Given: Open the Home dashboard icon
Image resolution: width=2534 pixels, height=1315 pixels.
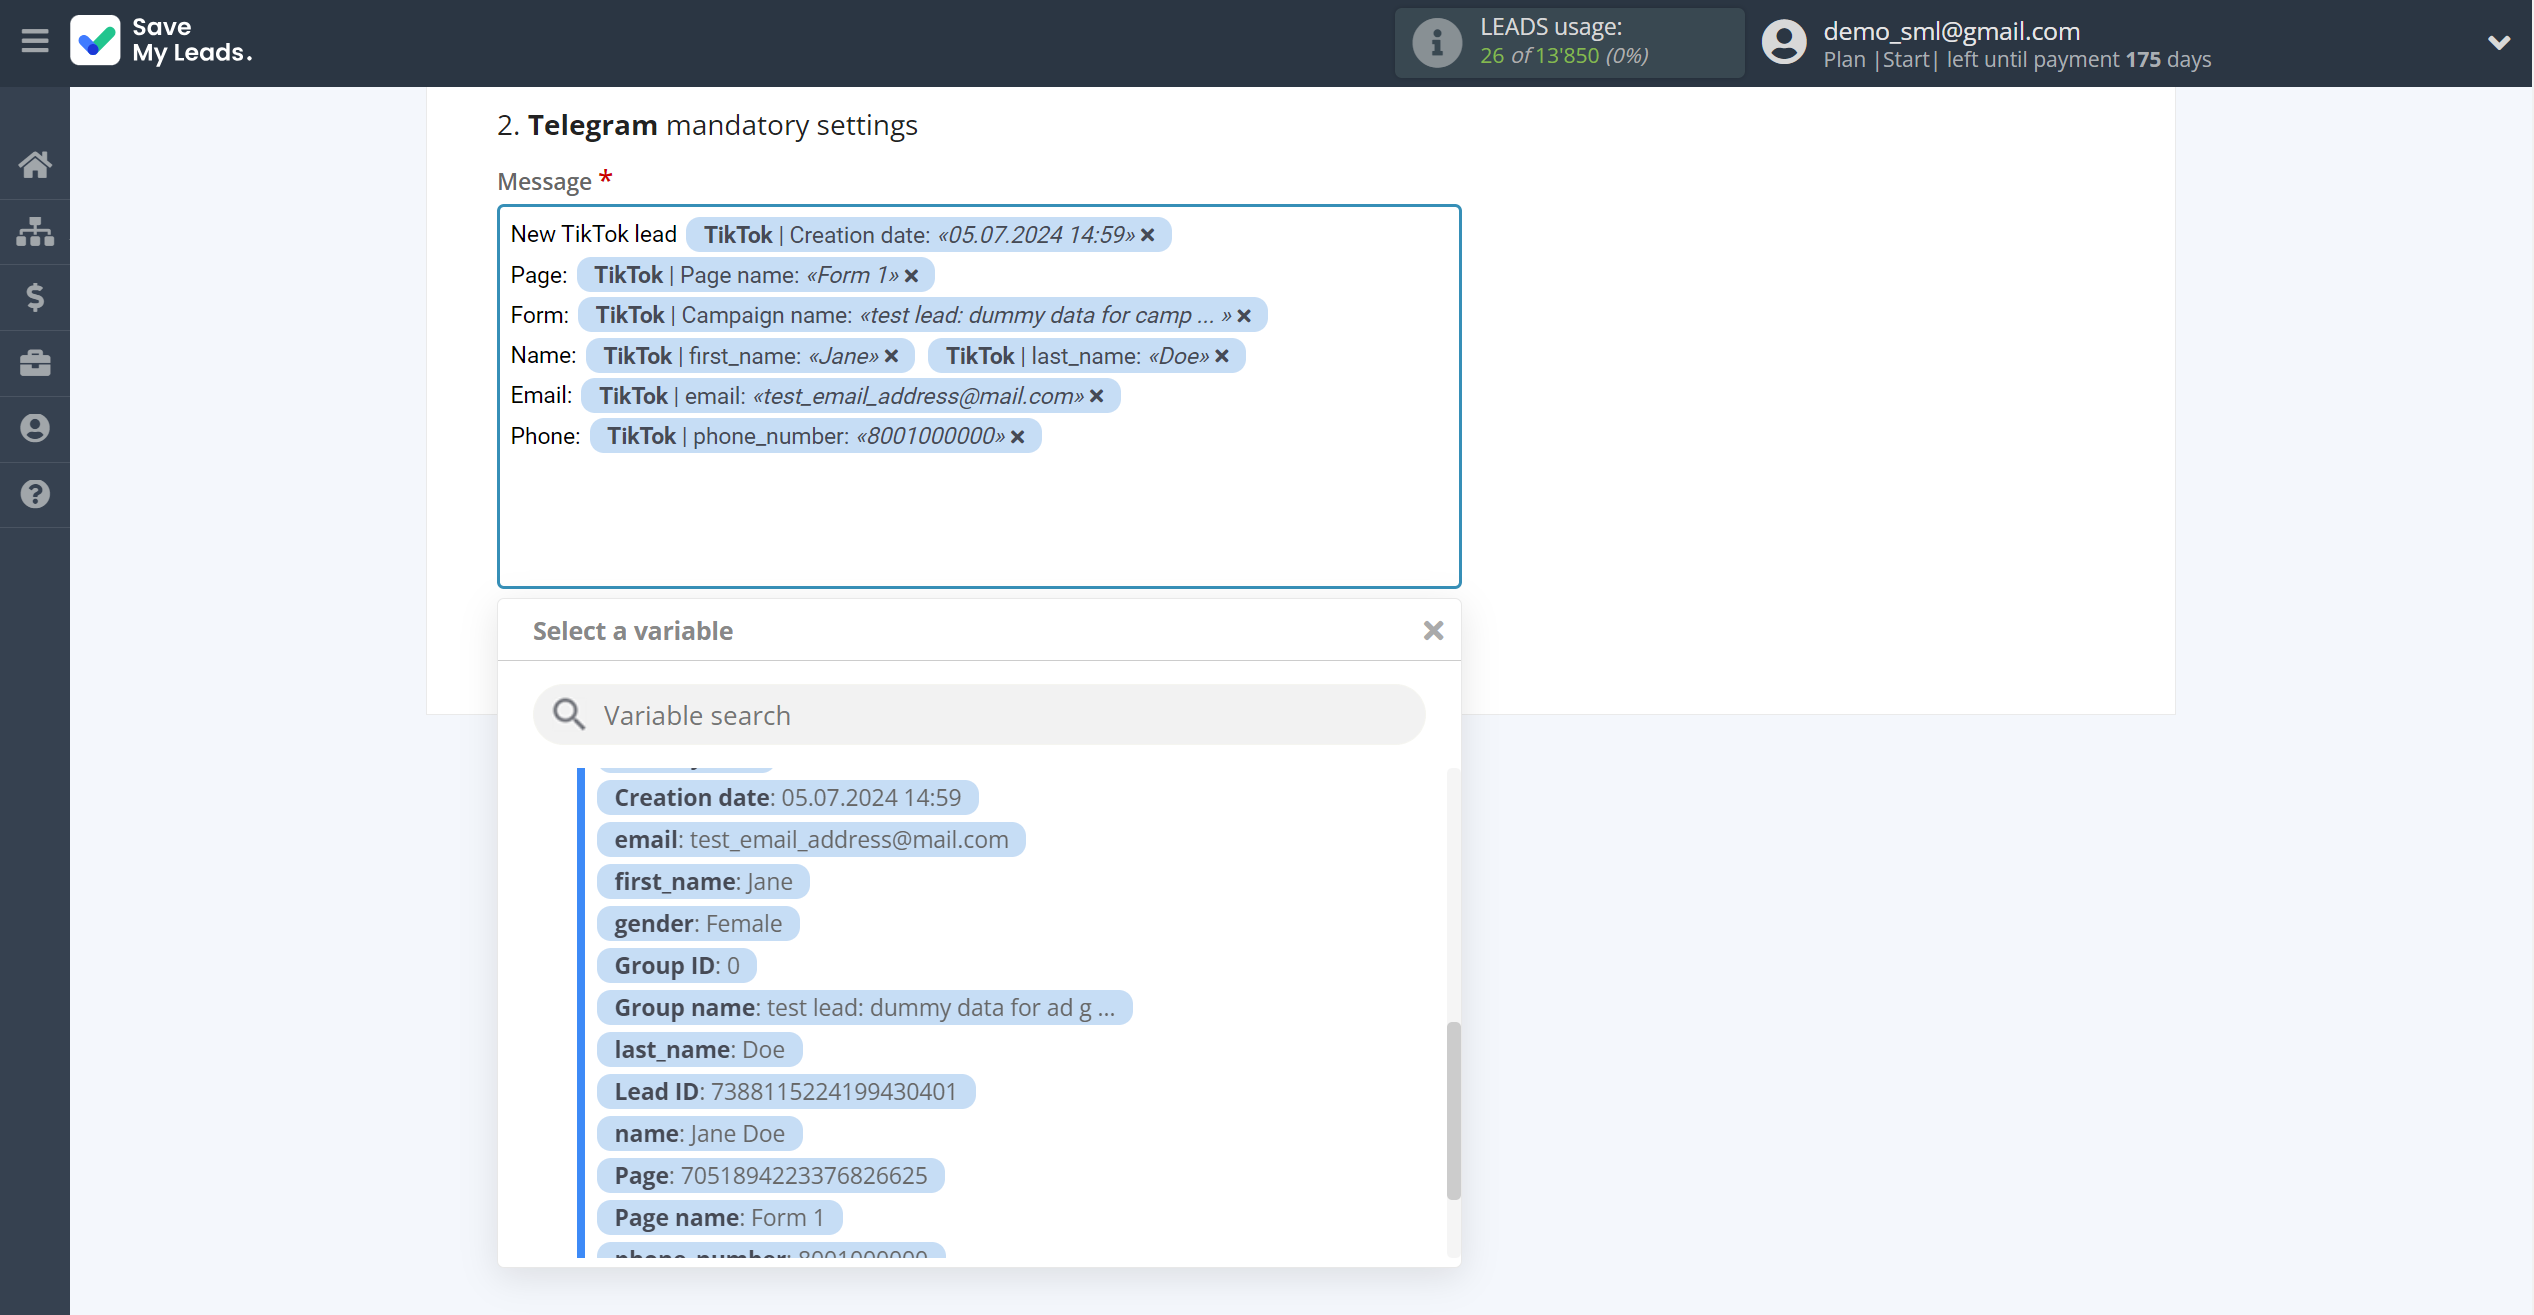Looking at the screenshot, I should coord(35,165).
